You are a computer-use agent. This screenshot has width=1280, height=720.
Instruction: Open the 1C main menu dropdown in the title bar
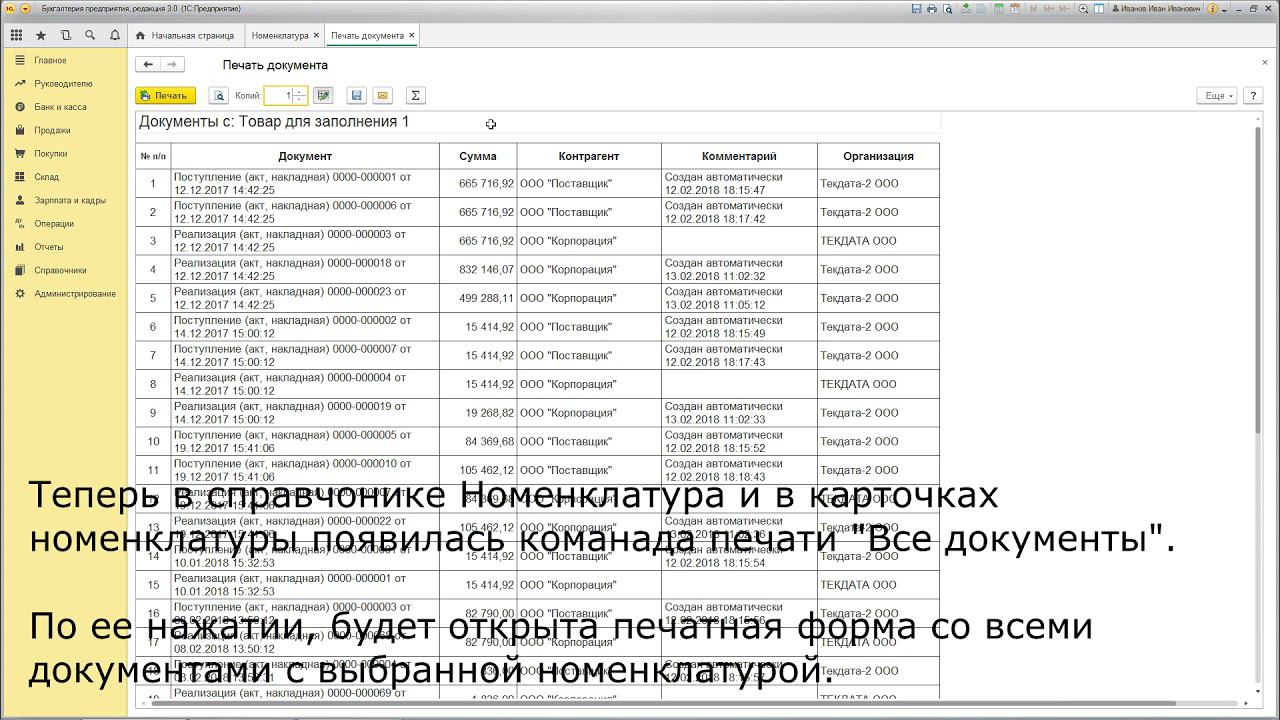[26, 8]
